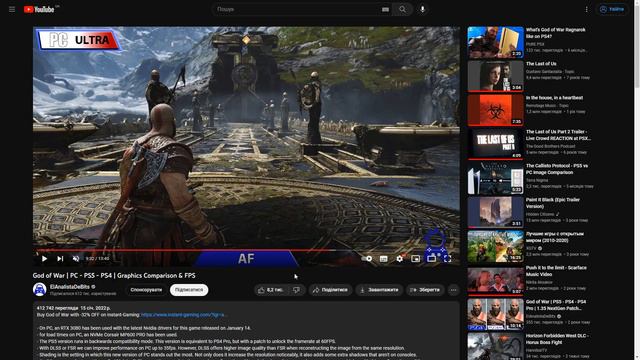The image size is (640, 360).
Task: Open the YouTube hamburger guide menu
Action: point(12,9)
